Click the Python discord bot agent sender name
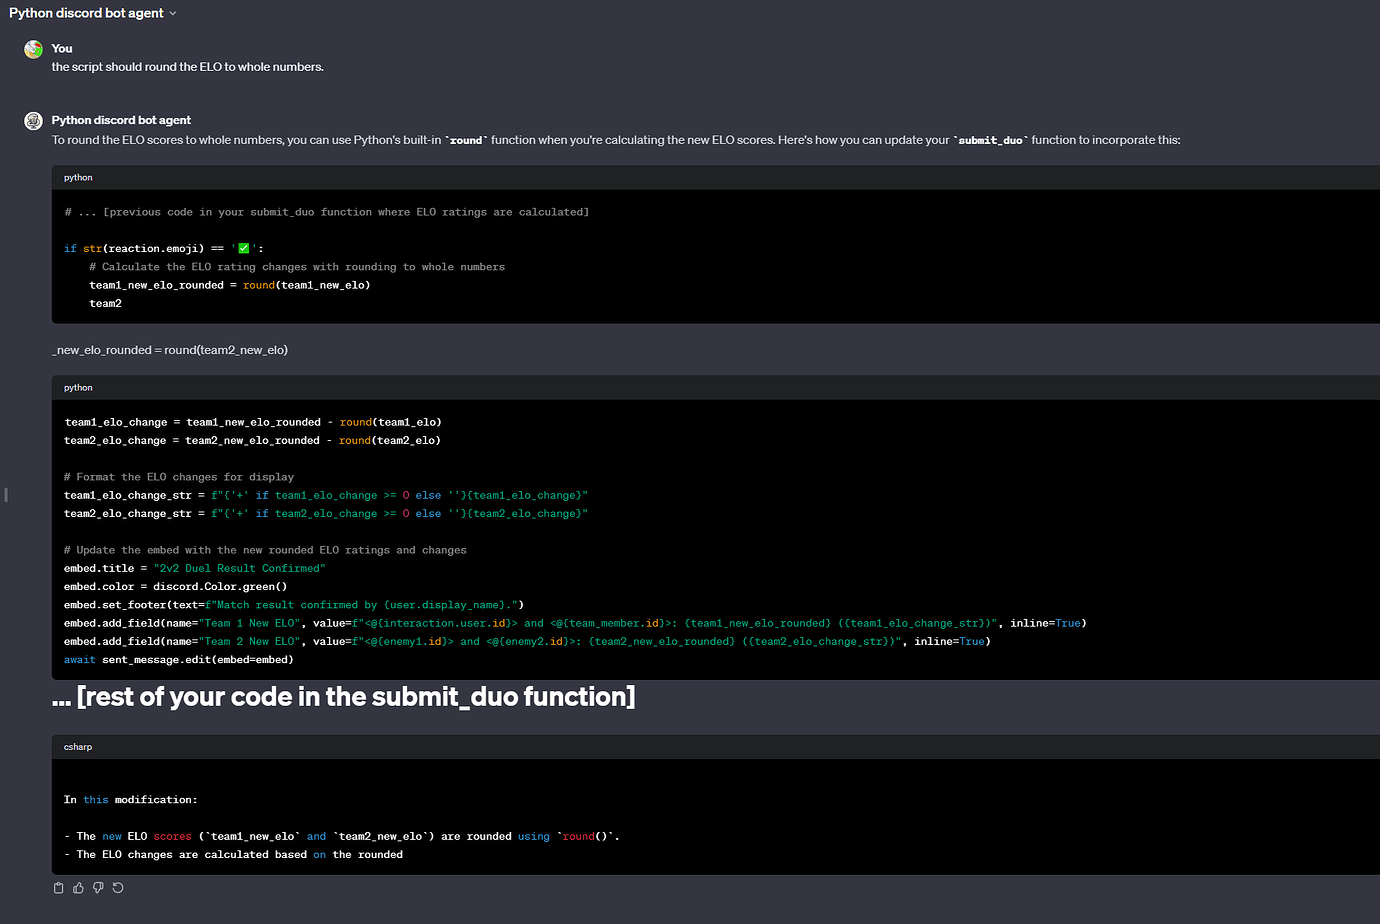The height and width of the screenshot is (924, 1380). [x=122, y=119]
